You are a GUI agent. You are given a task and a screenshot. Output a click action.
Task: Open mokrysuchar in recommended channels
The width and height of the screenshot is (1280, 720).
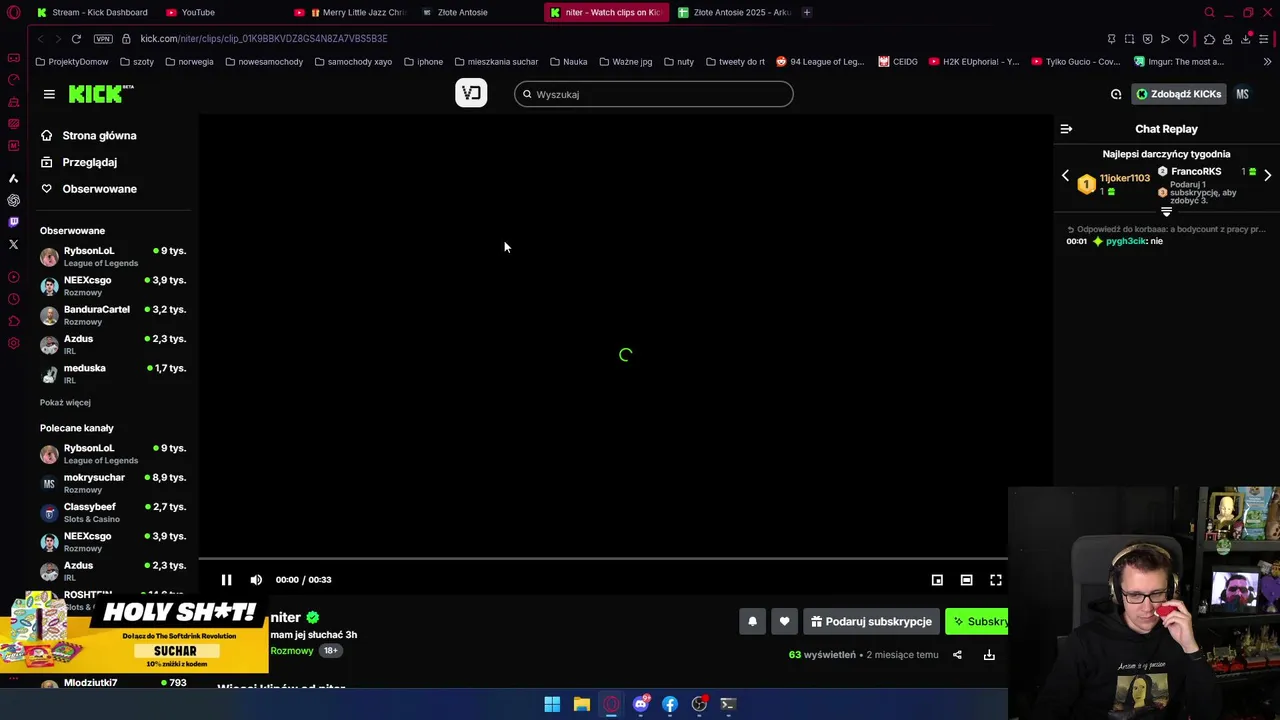[113, 483]
